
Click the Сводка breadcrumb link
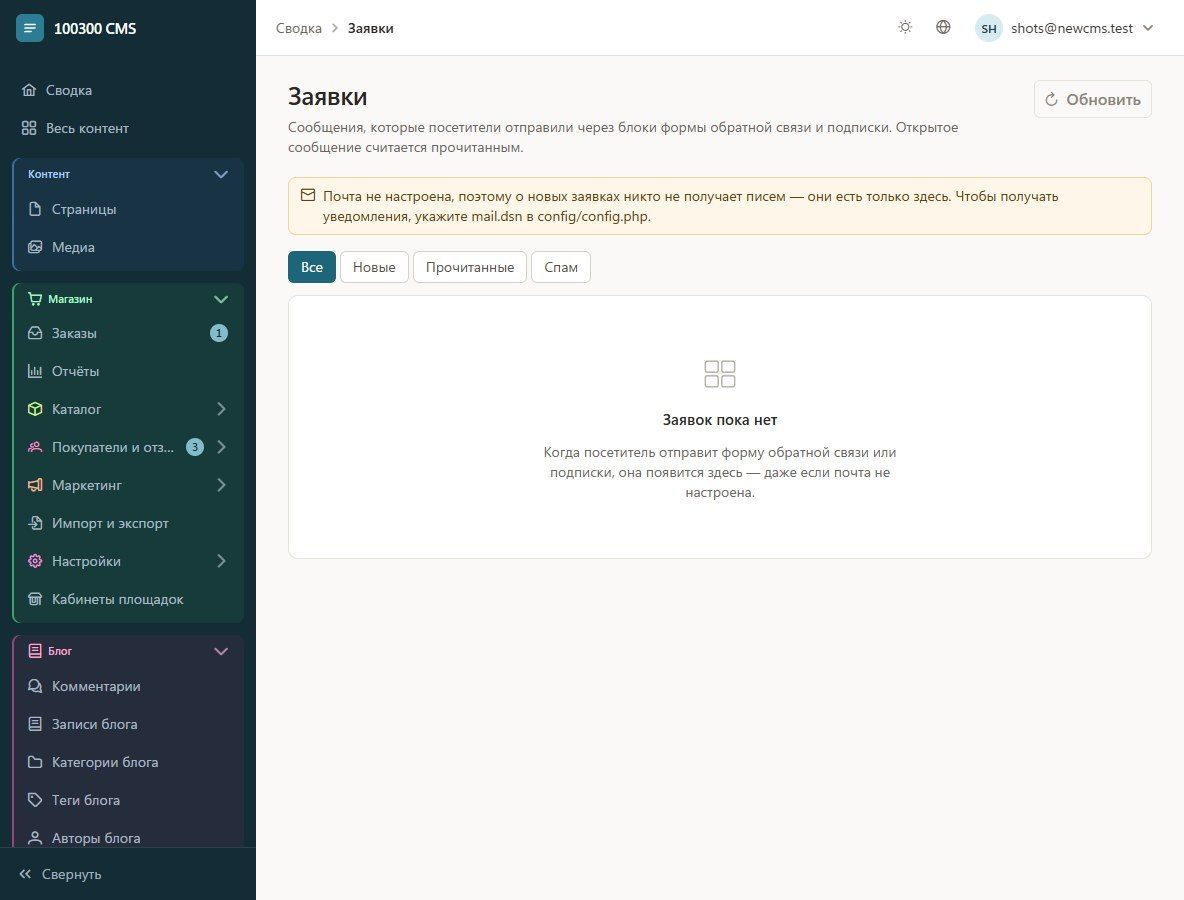tap(298, 29)
